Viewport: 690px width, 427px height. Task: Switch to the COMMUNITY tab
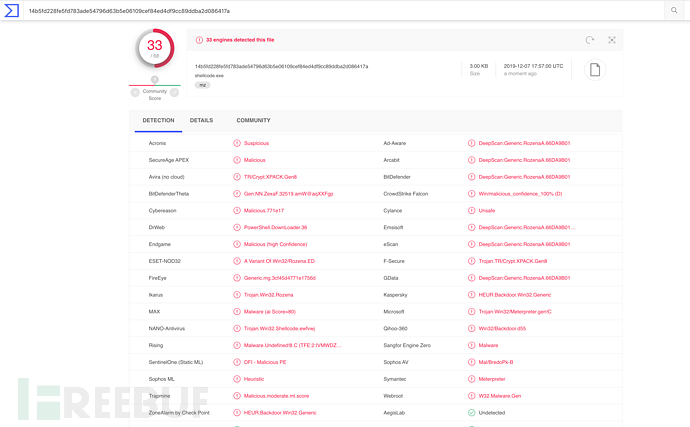click(253, 120)
